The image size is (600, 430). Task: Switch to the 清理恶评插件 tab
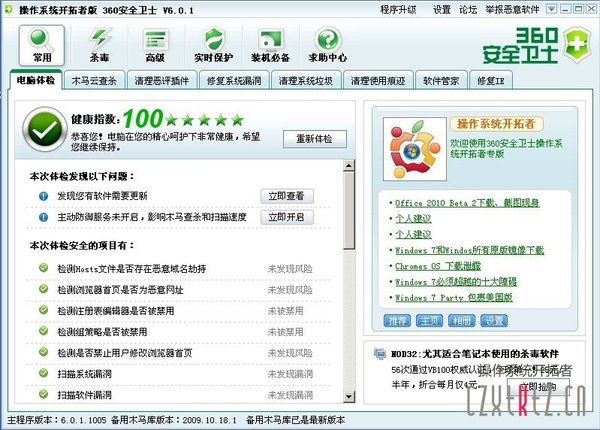161,81
